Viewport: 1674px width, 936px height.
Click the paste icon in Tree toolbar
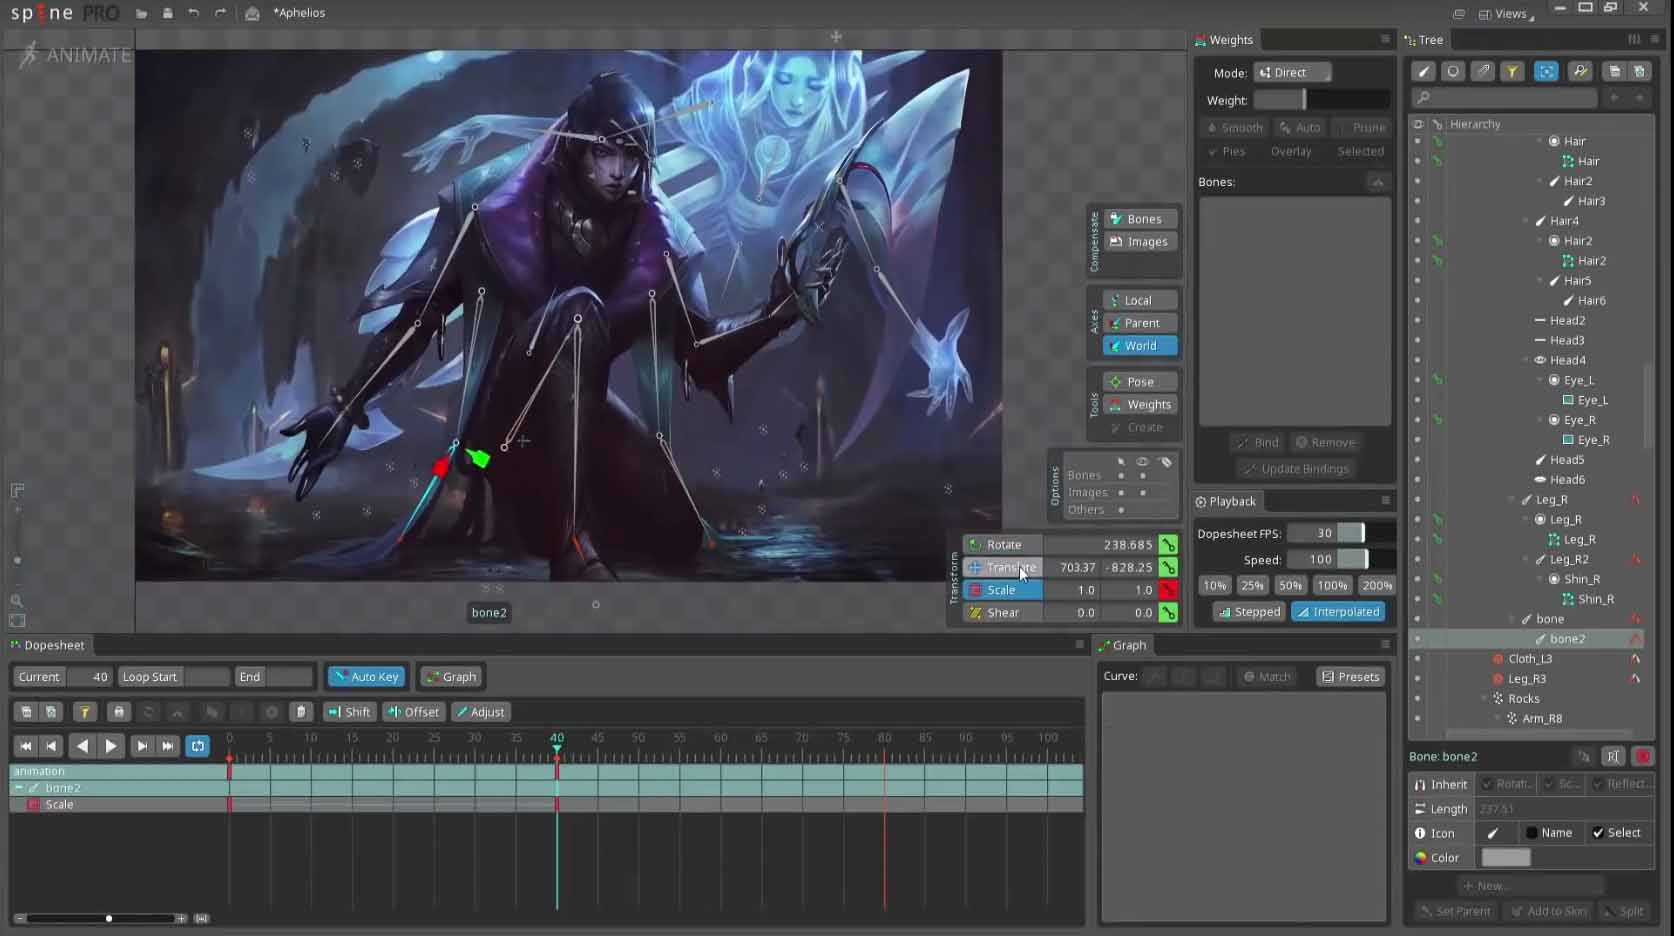(1639, 71)
